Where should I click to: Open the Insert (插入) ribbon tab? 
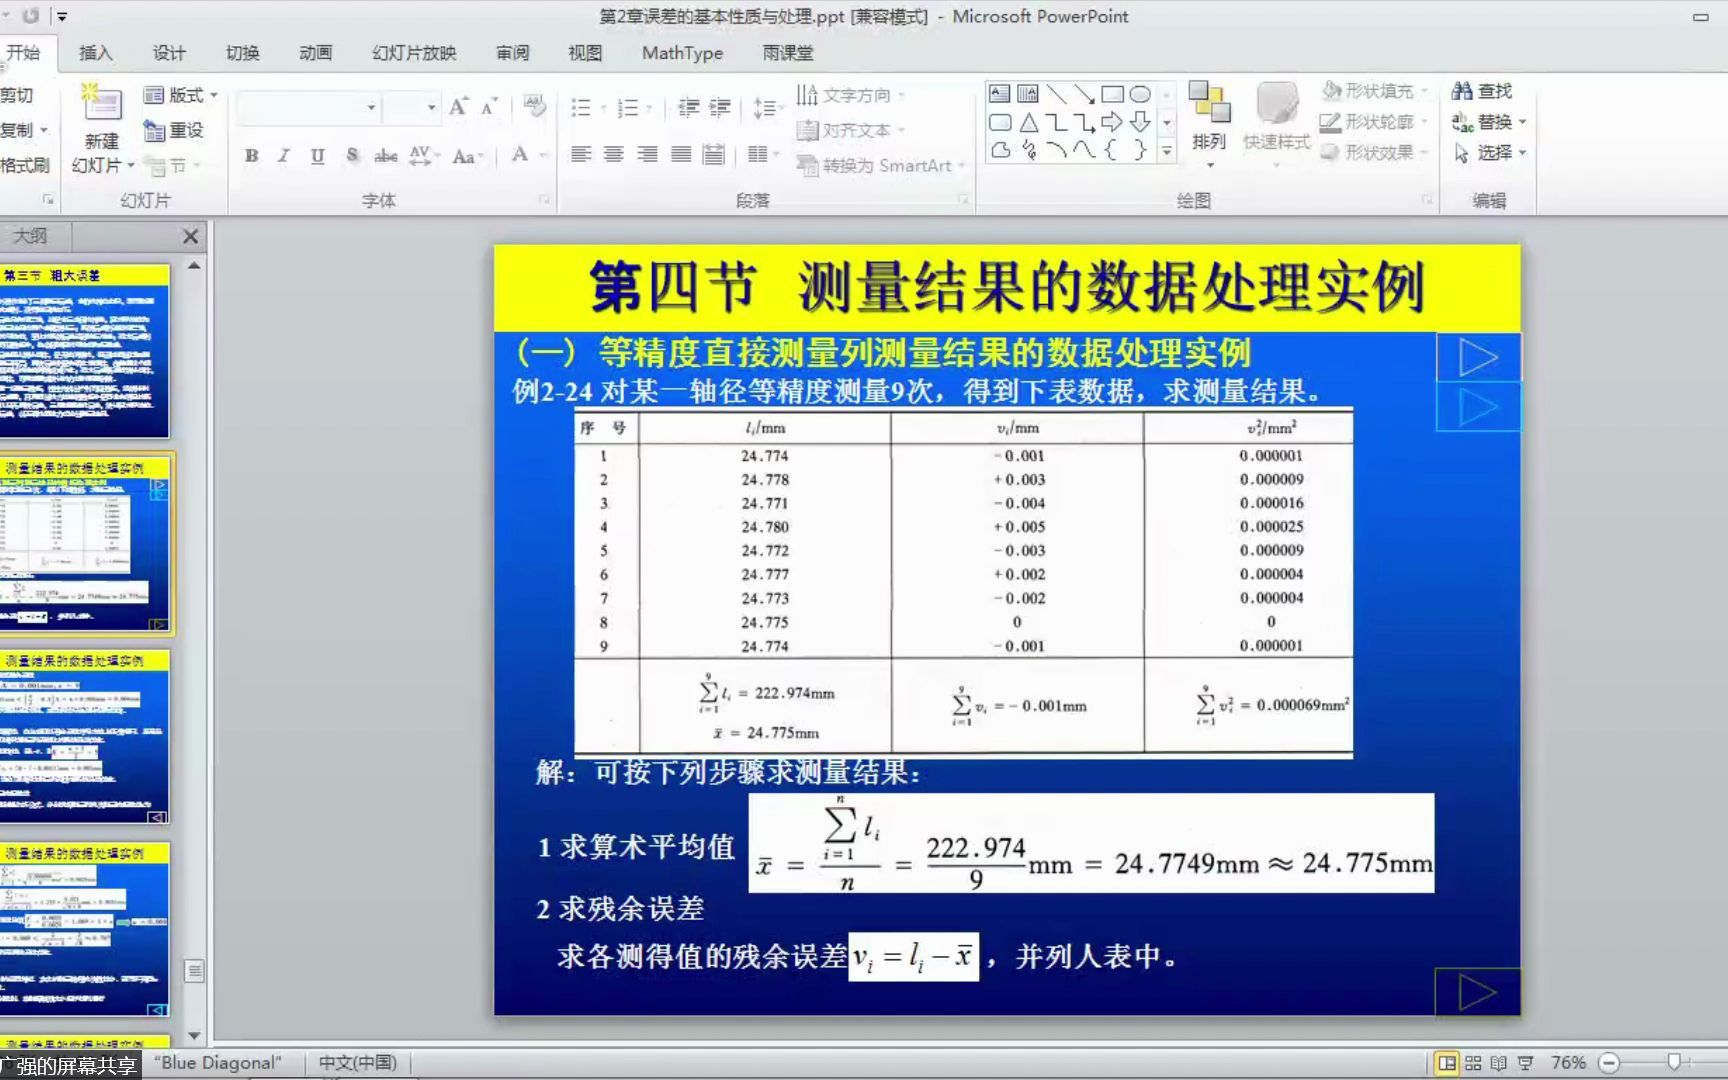point(96,53)
